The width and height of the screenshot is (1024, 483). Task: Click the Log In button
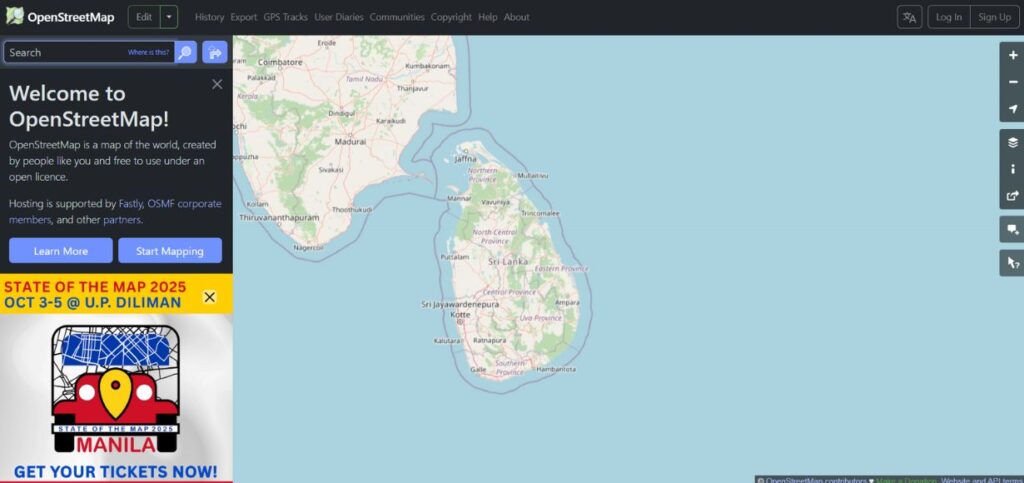948,17
